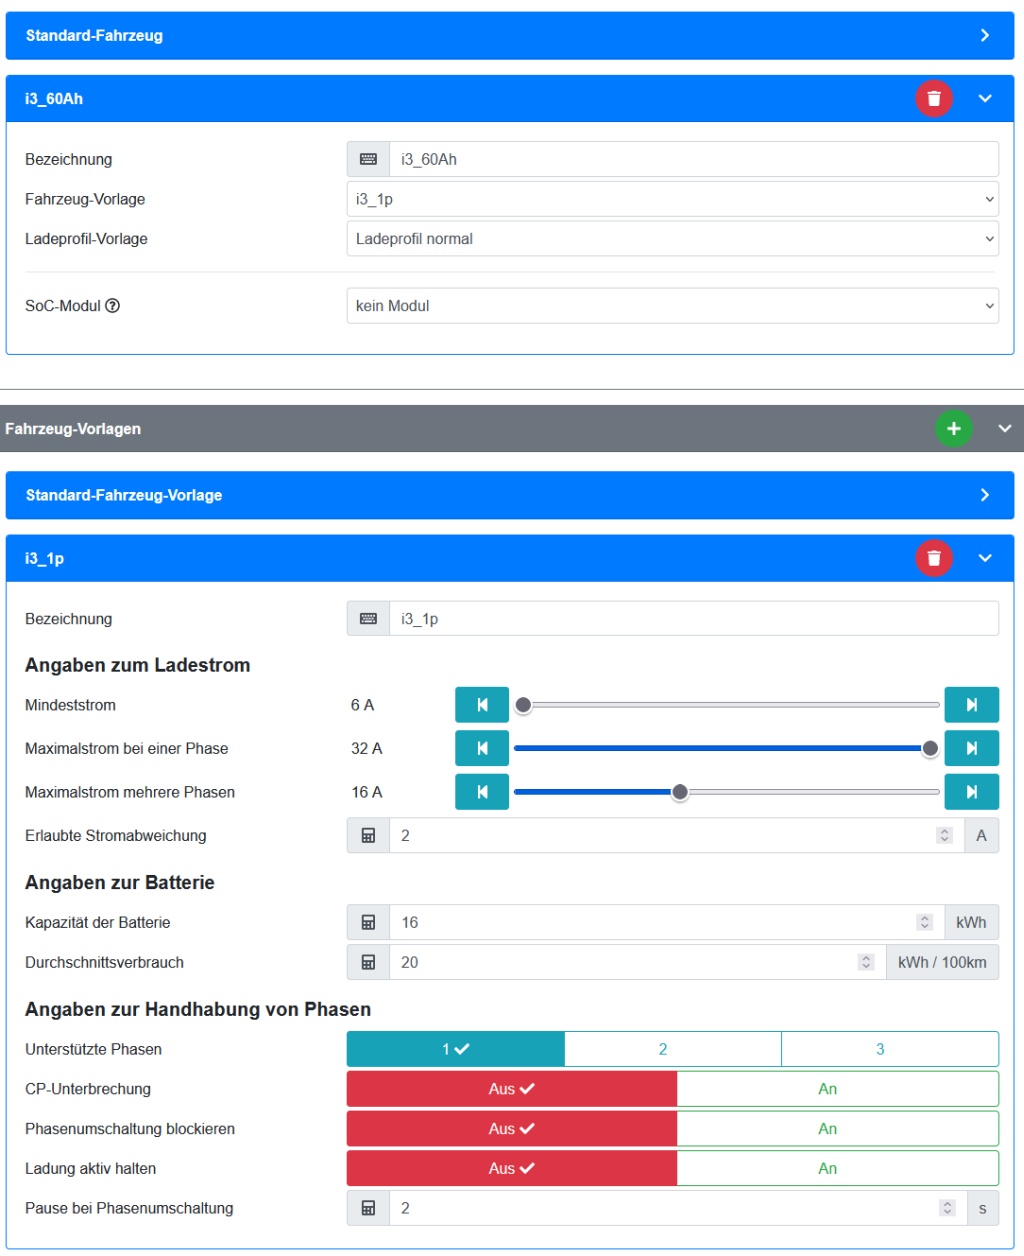The height and width of the screenshot is (1256, 1024).
Task: Click calculator icon for Durchschnittsverbrauch
Action: [x=368, y=963]
